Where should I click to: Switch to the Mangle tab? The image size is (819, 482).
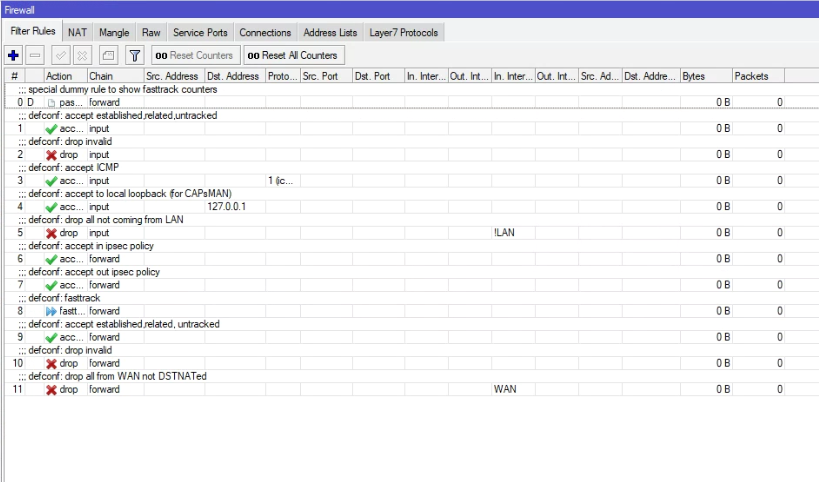tap(114, 32)
